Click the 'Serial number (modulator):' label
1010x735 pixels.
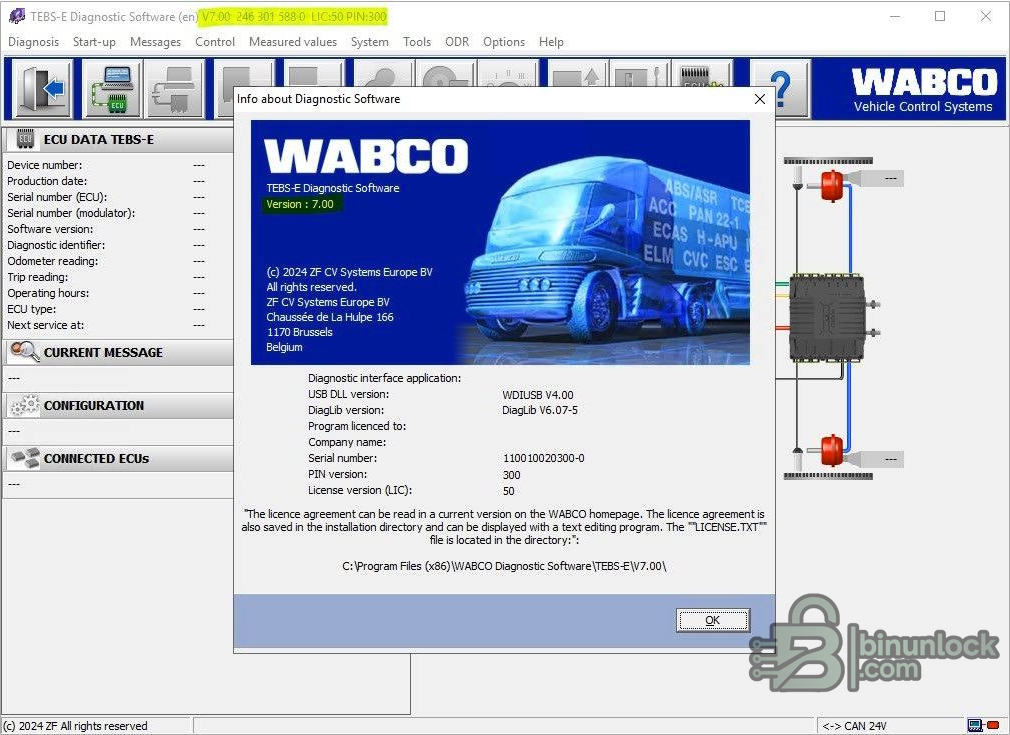71,213
